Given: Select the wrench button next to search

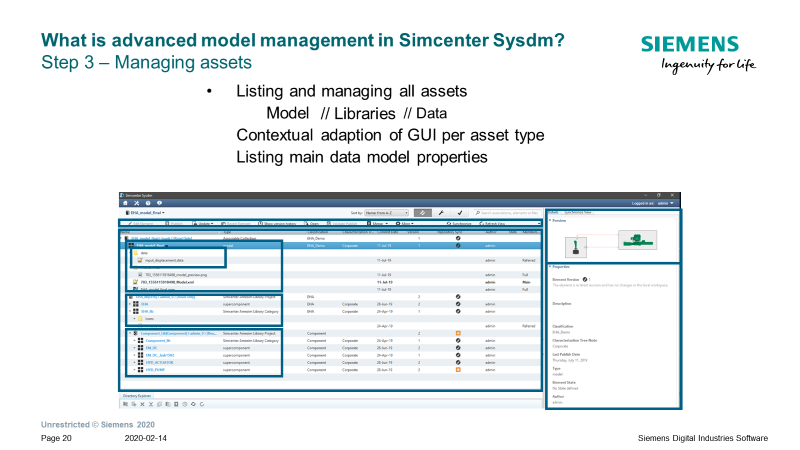Looking at the screenshot, I should coord(441,213).
